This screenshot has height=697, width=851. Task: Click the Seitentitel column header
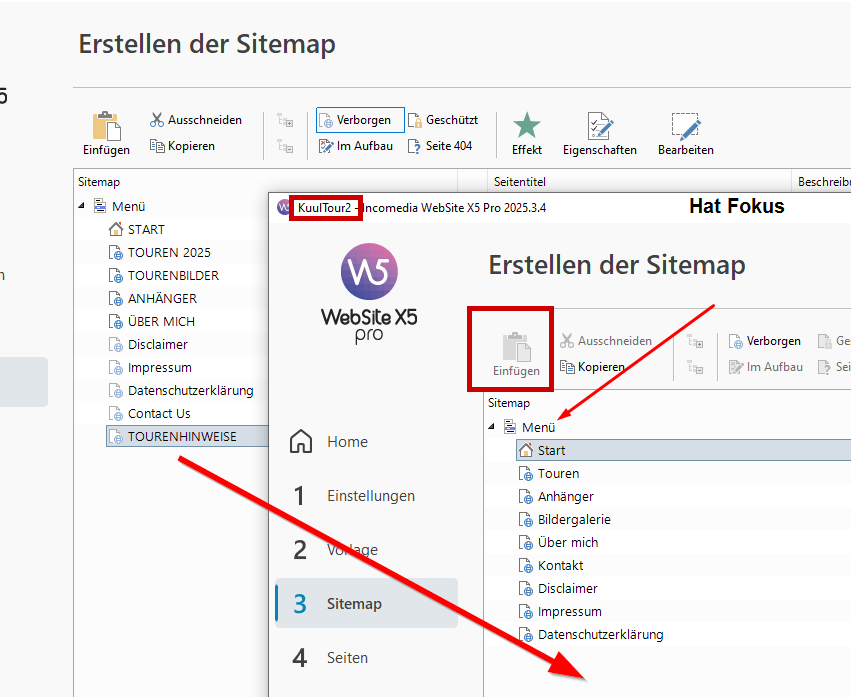point(518,182)
